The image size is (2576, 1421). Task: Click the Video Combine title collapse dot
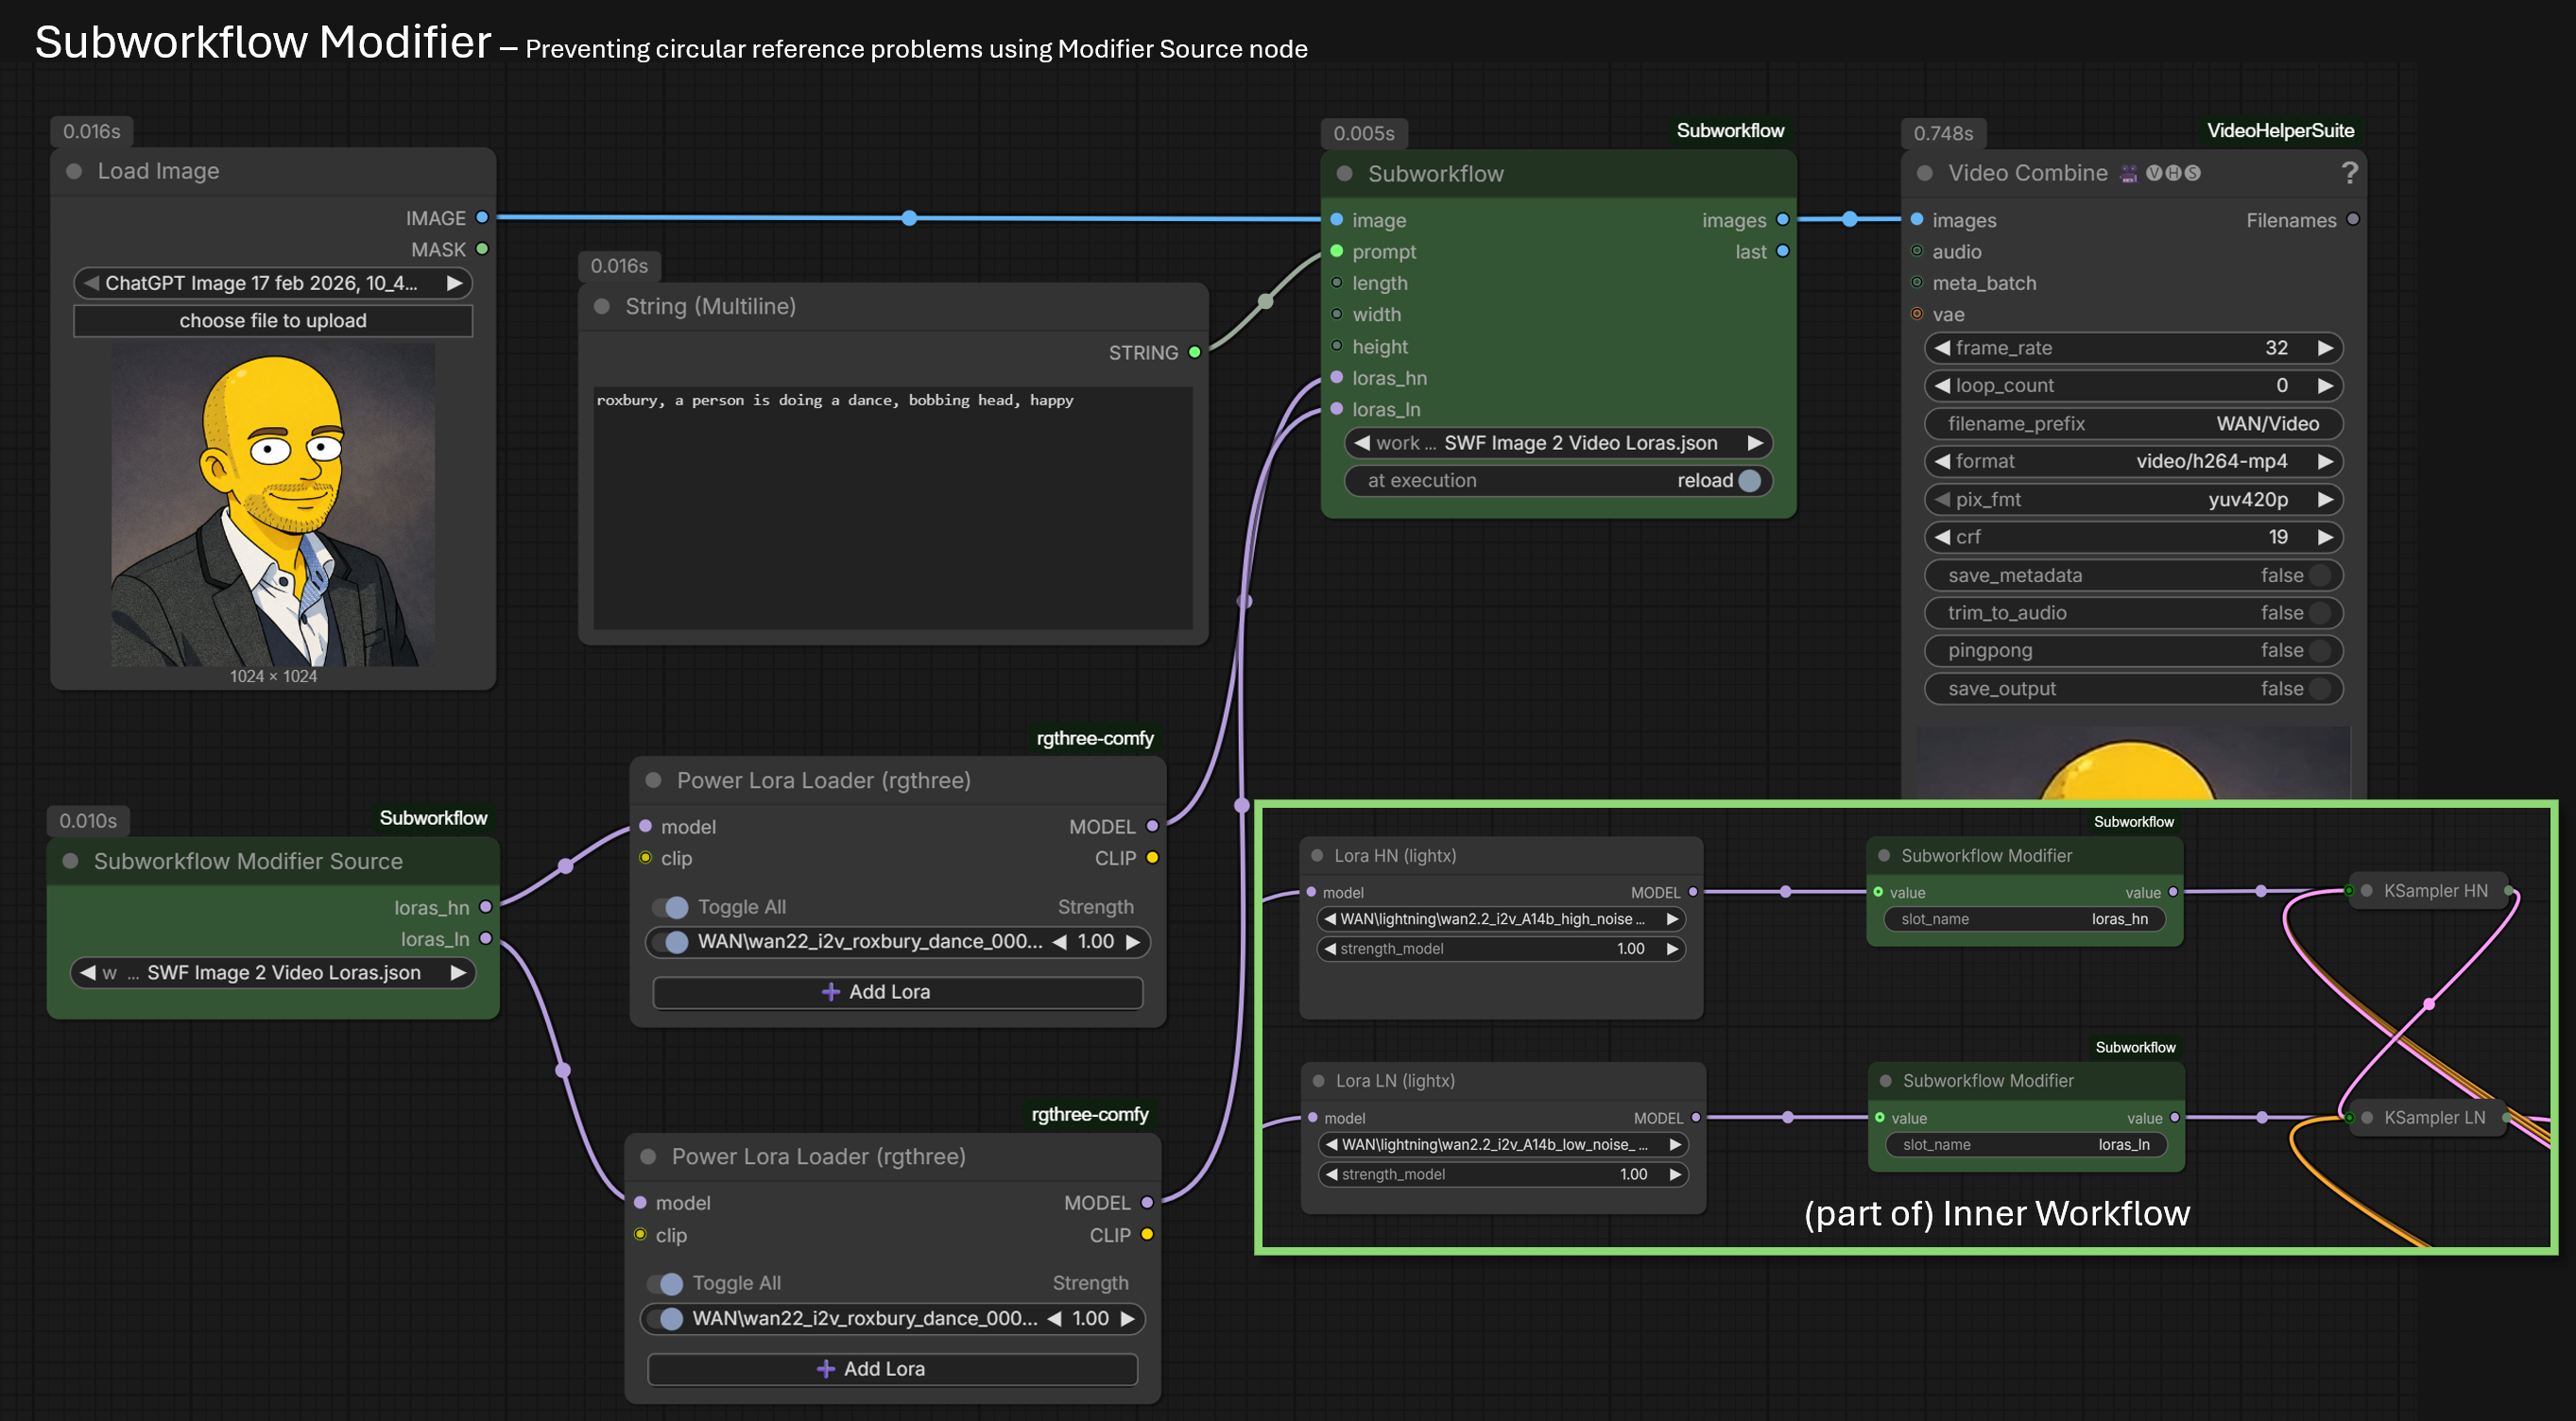1924,172
